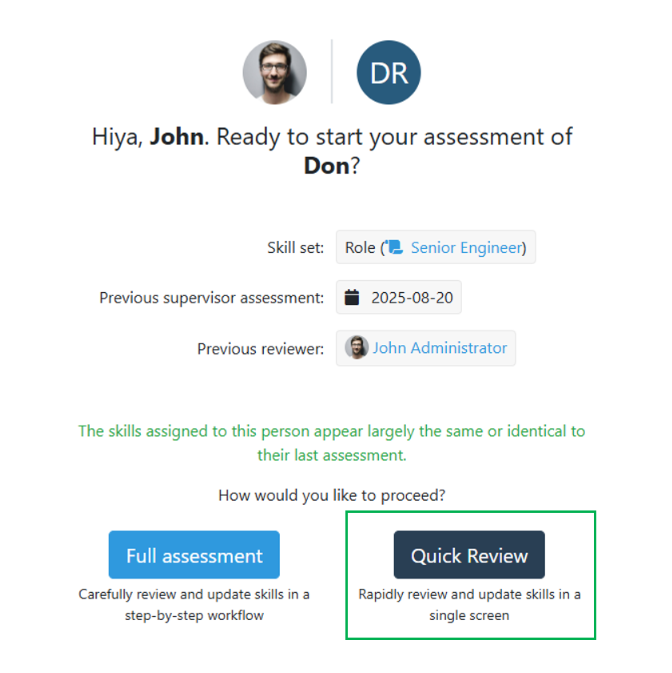672x673 pixels.
Task: Click the calendar icon beside the date
Action: (x=352, y=298)
